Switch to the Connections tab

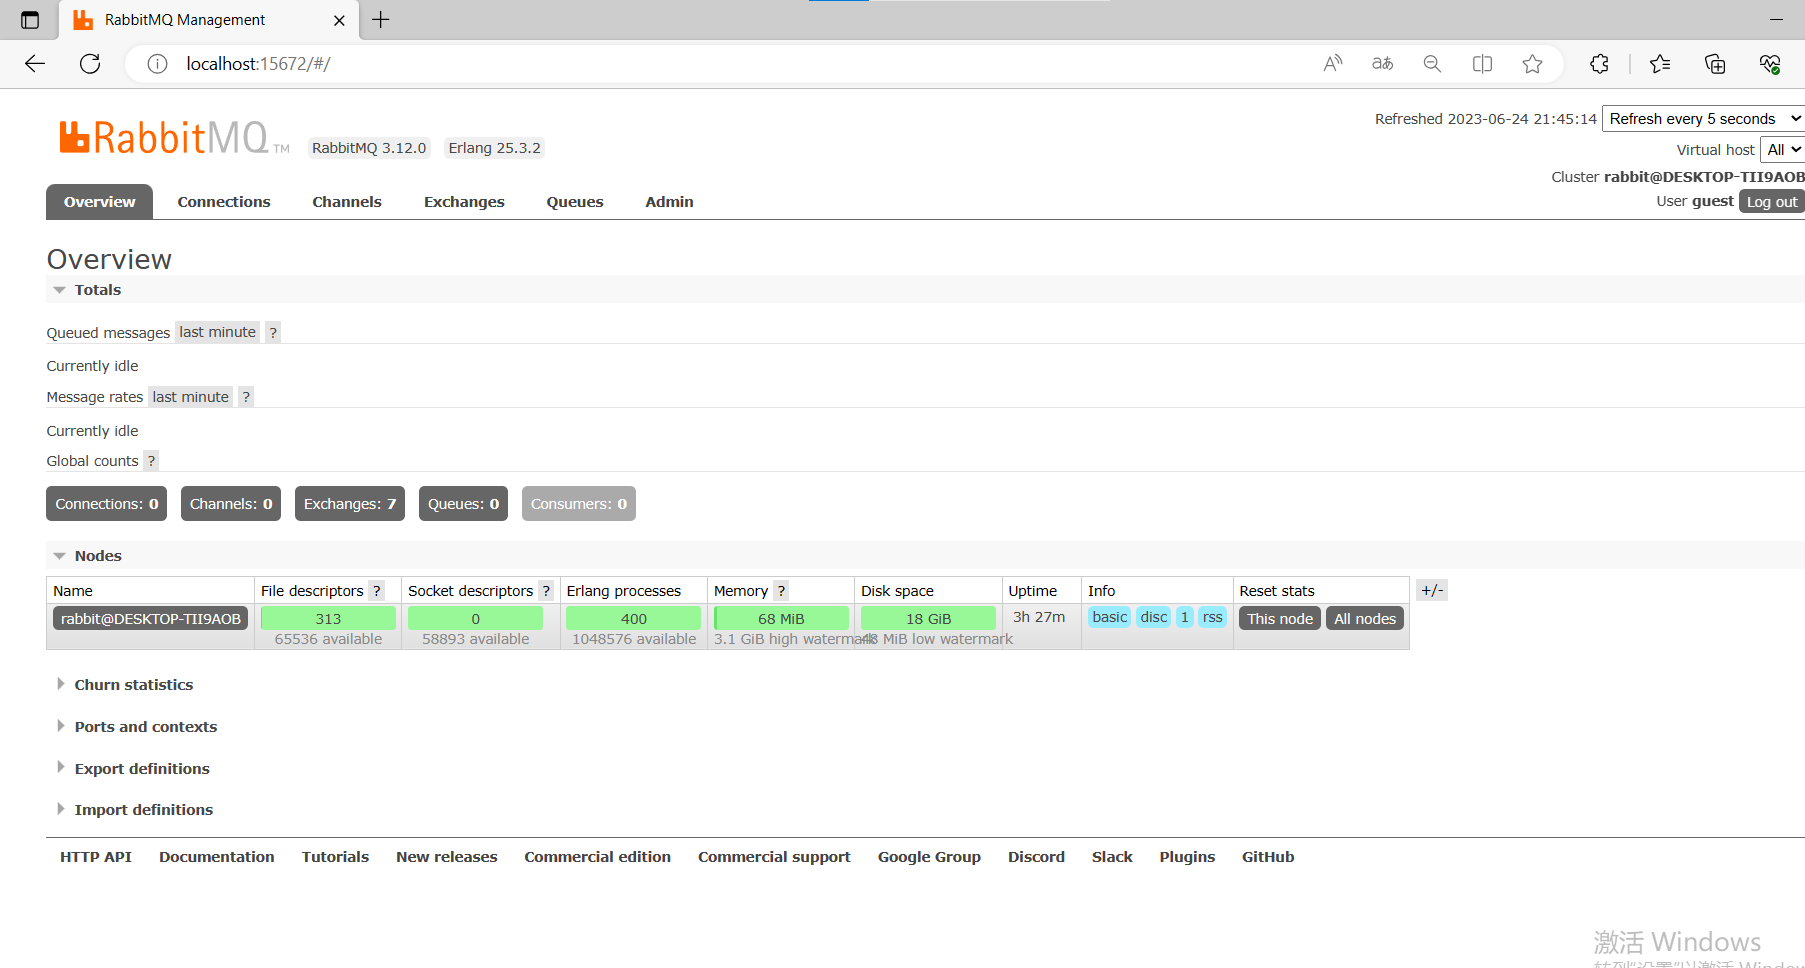[x=224, y=202]
